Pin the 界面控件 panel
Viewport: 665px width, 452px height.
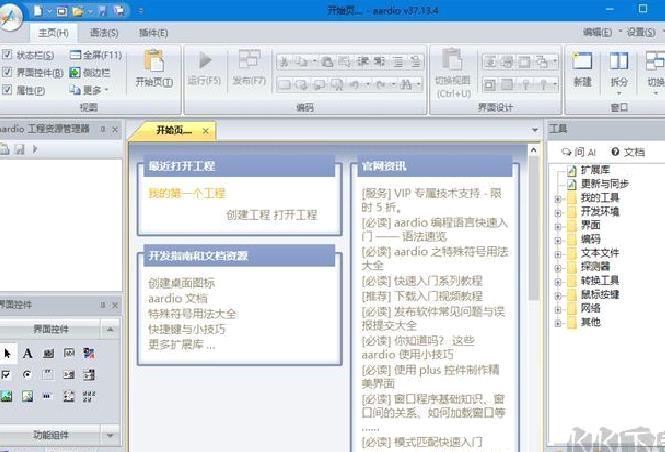pos(103,305)
